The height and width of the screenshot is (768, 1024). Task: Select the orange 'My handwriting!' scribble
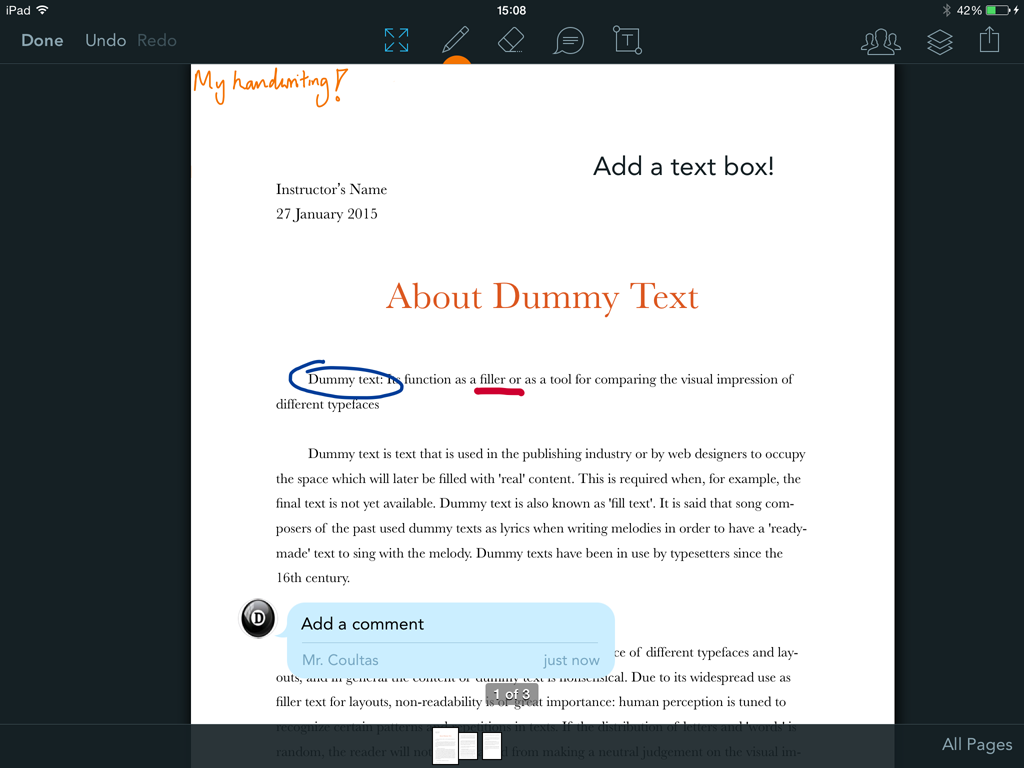[x=270, y=86]
